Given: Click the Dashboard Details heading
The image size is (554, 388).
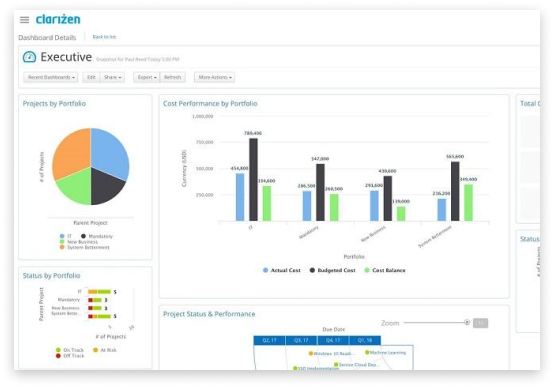Looking at the screenshot, I should pos(47,37).
